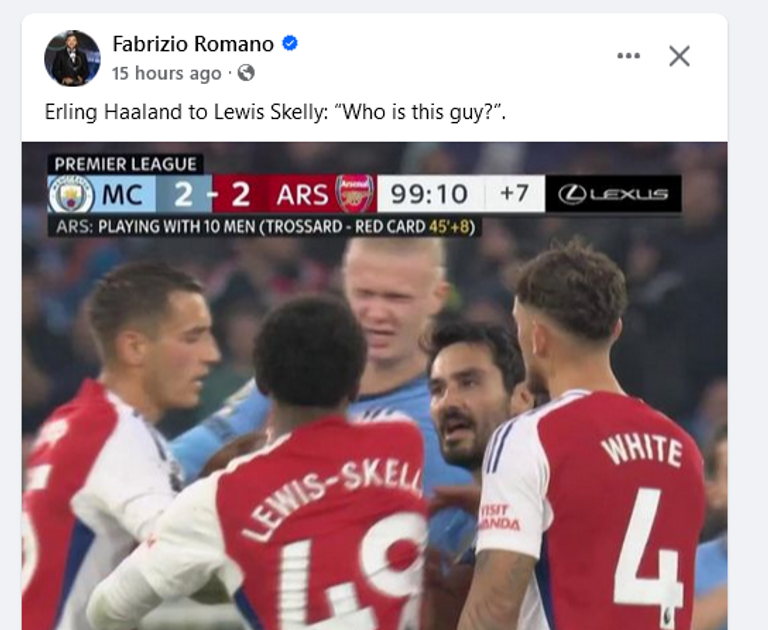Click the Manchester City crest in scoreboard
The height and width of the screenshot is (630, 768).
pos(71,194)
